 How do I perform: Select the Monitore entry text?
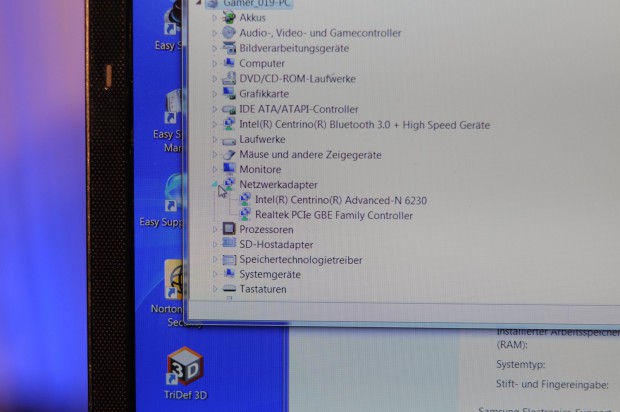pos(260,170)
